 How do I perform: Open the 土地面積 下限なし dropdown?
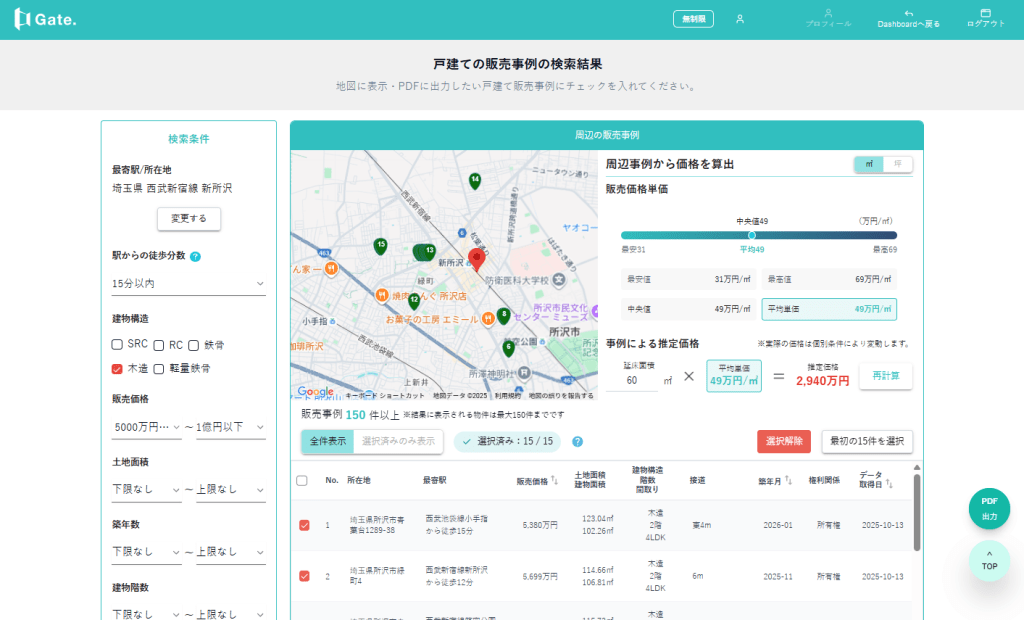click(x=146, y=490)
